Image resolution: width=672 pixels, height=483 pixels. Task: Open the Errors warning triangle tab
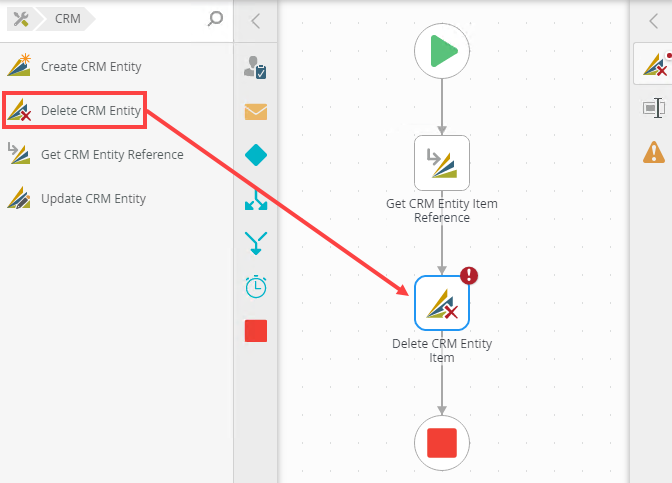click(x=654, y=152)
